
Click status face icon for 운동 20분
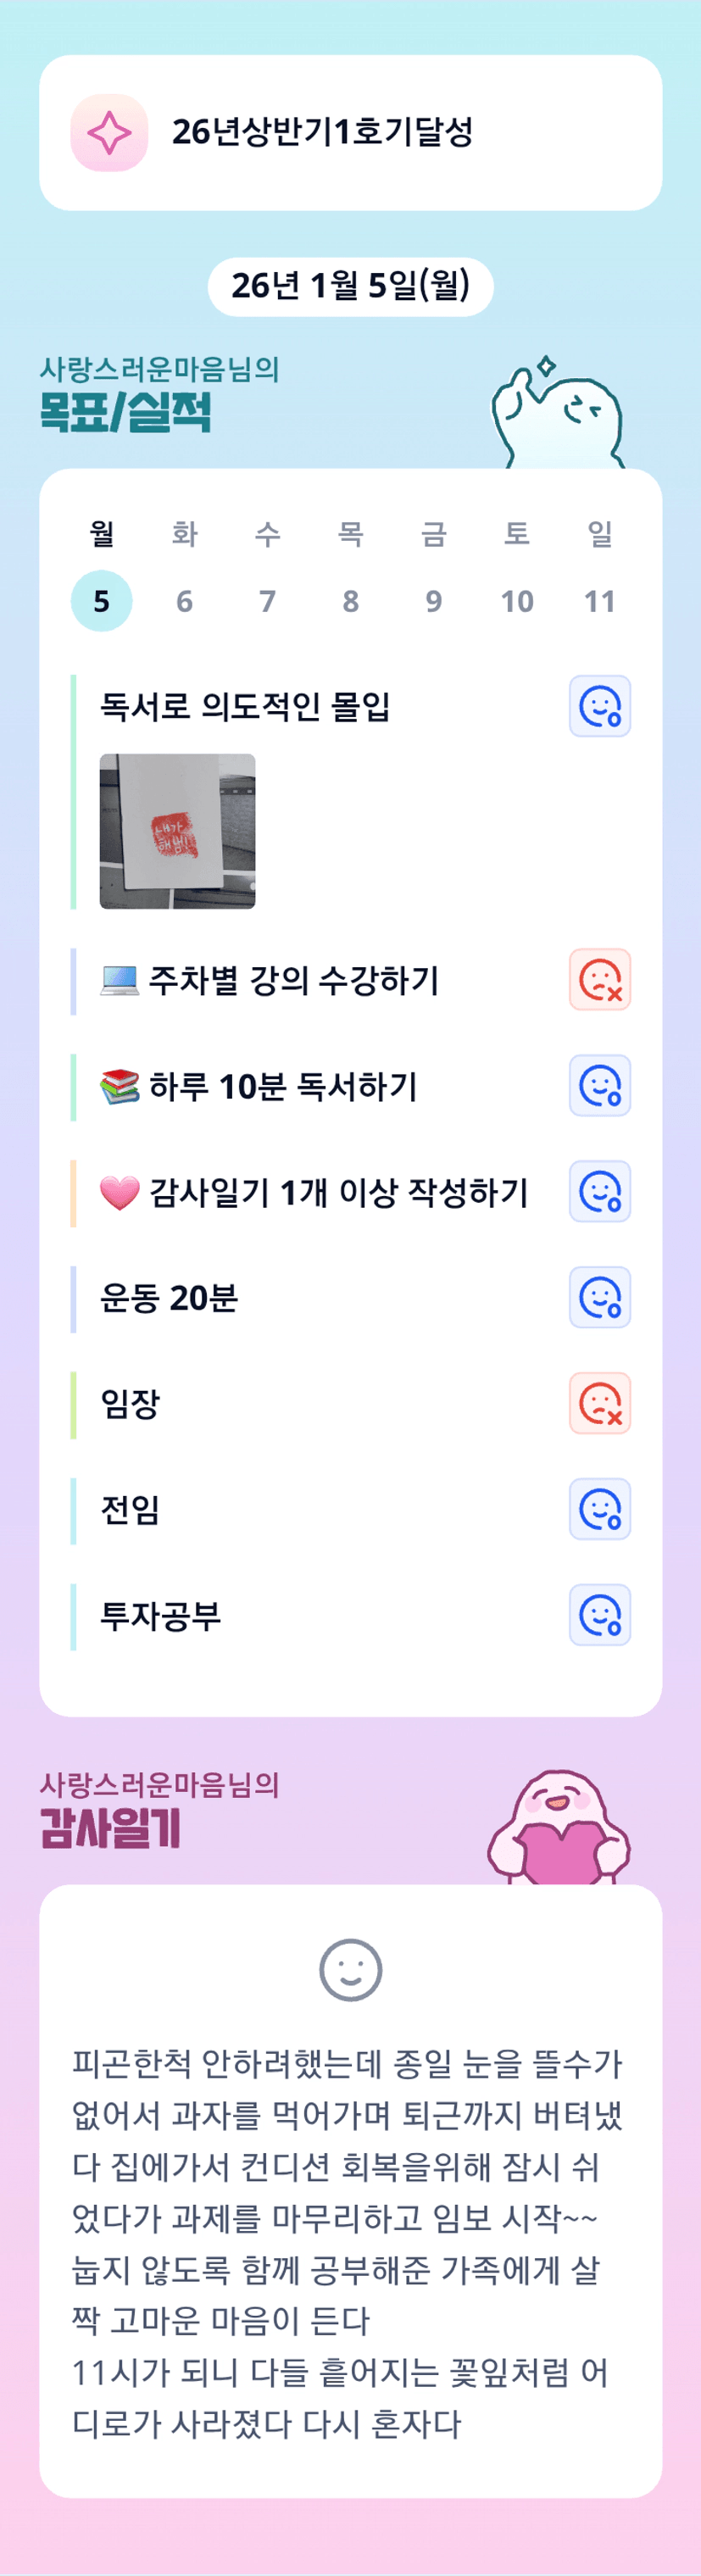(599, 1298)
